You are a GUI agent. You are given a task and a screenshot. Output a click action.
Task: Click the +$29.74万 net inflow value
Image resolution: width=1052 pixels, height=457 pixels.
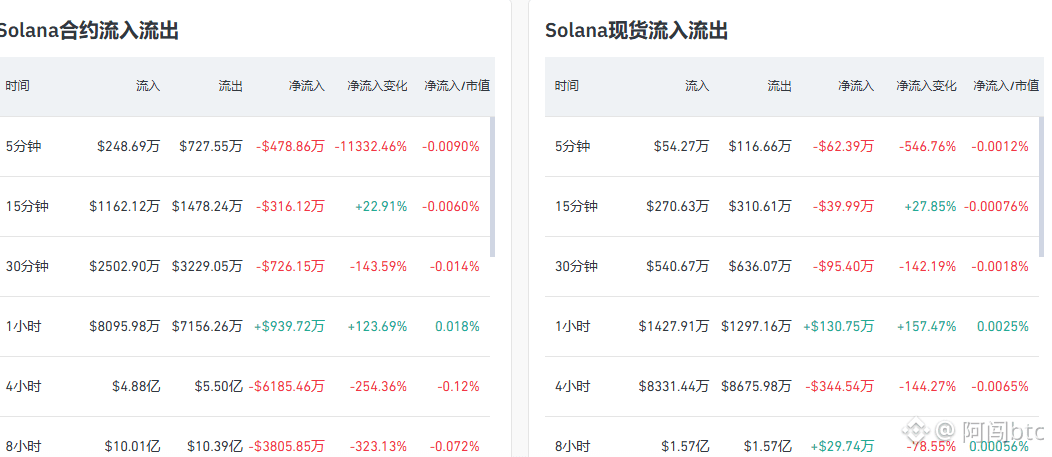(842, 446)
